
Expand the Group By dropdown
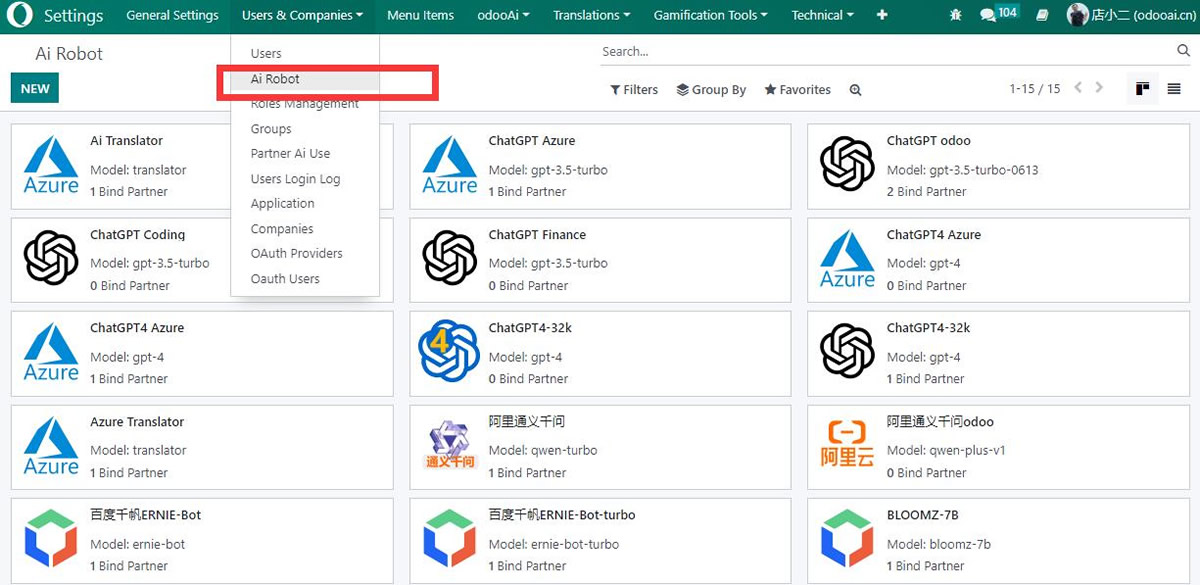click(x=711, y=90)
